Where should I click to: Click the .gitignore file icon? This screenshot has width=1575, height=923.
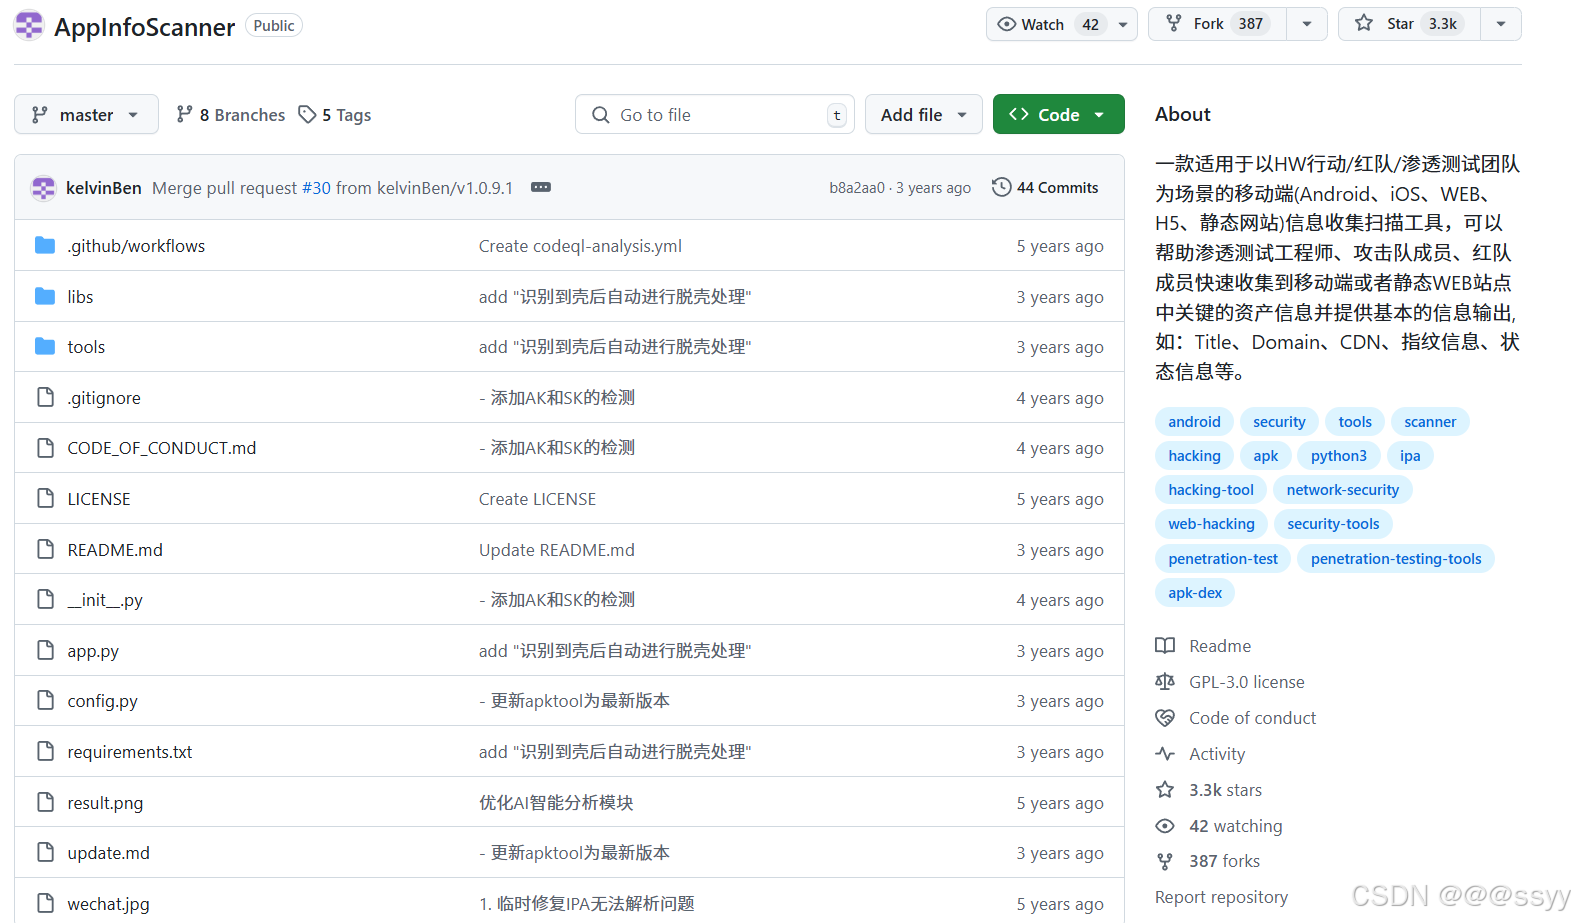45,398
